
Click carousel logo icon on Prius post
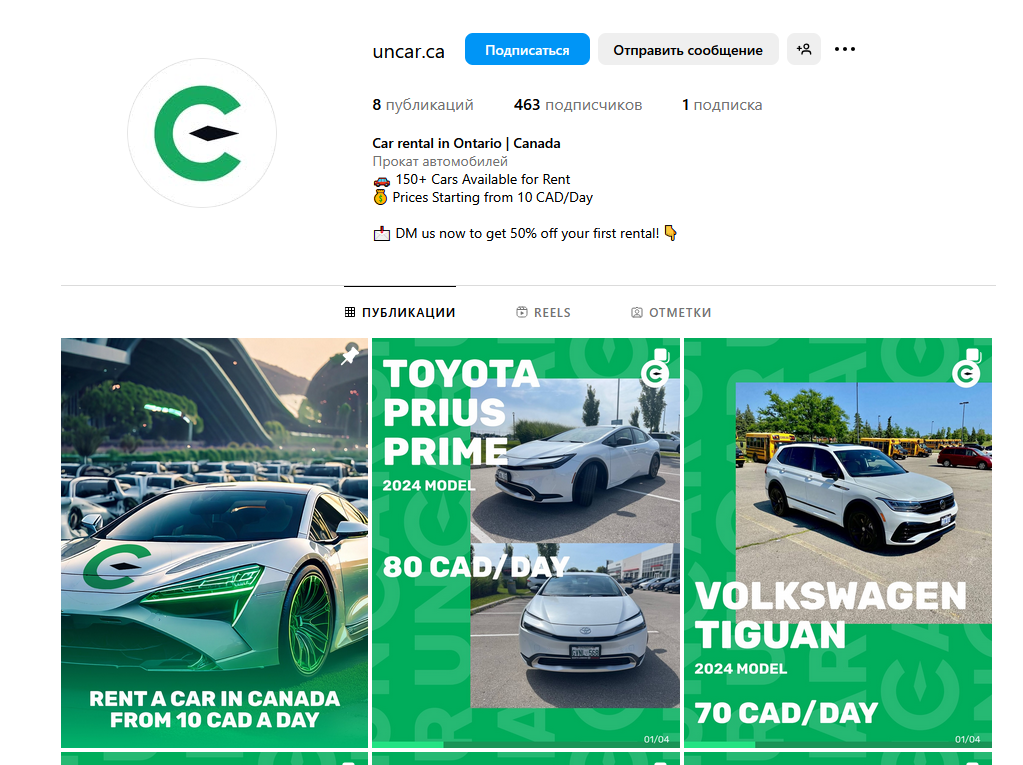pyautogui.click(x=656, y=368)
